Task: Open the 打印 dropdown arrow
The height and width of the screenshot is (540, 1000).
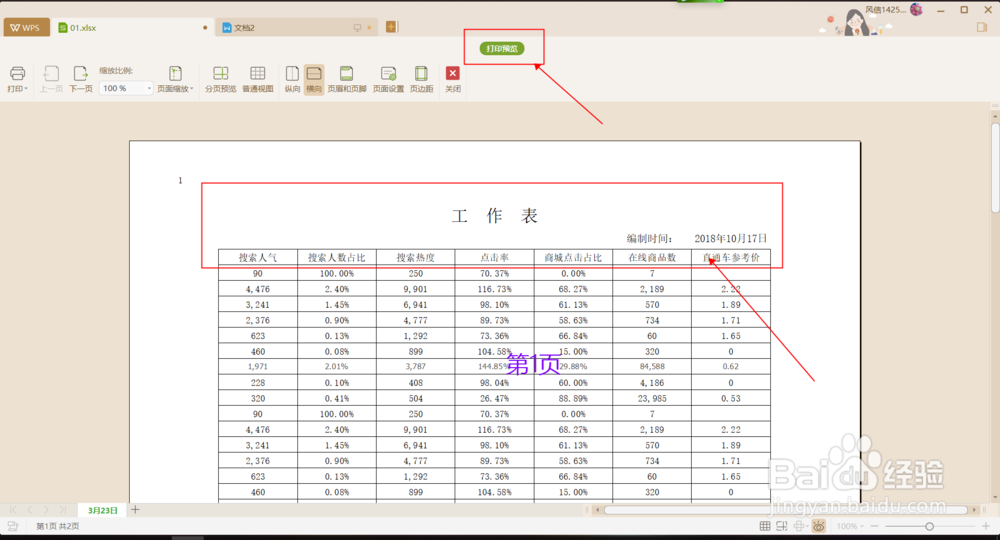Action: [x=26, y=89]
